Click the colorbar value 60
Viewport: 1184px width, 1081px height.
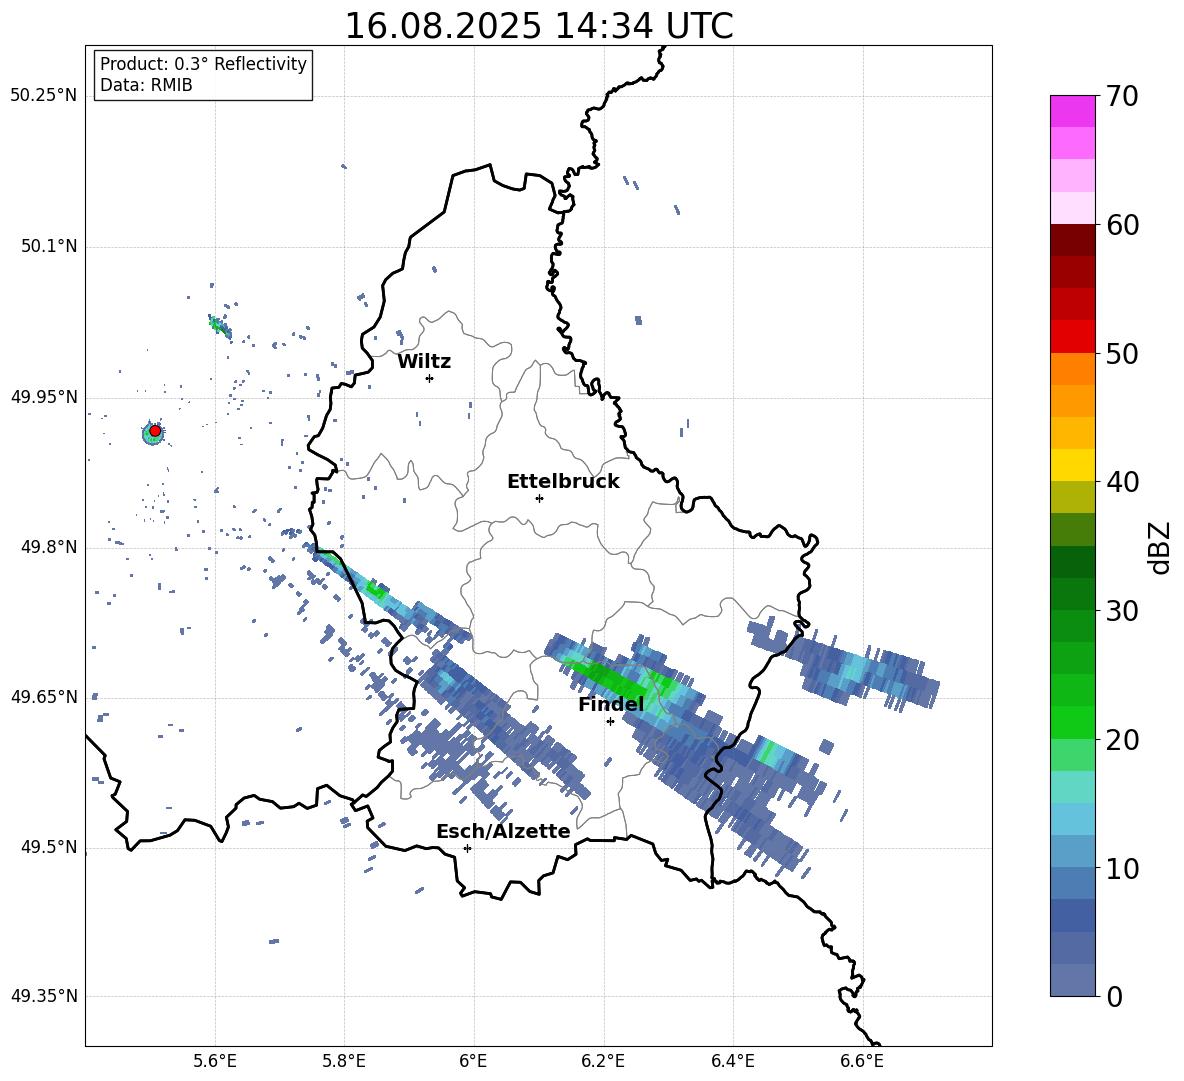1122,225
